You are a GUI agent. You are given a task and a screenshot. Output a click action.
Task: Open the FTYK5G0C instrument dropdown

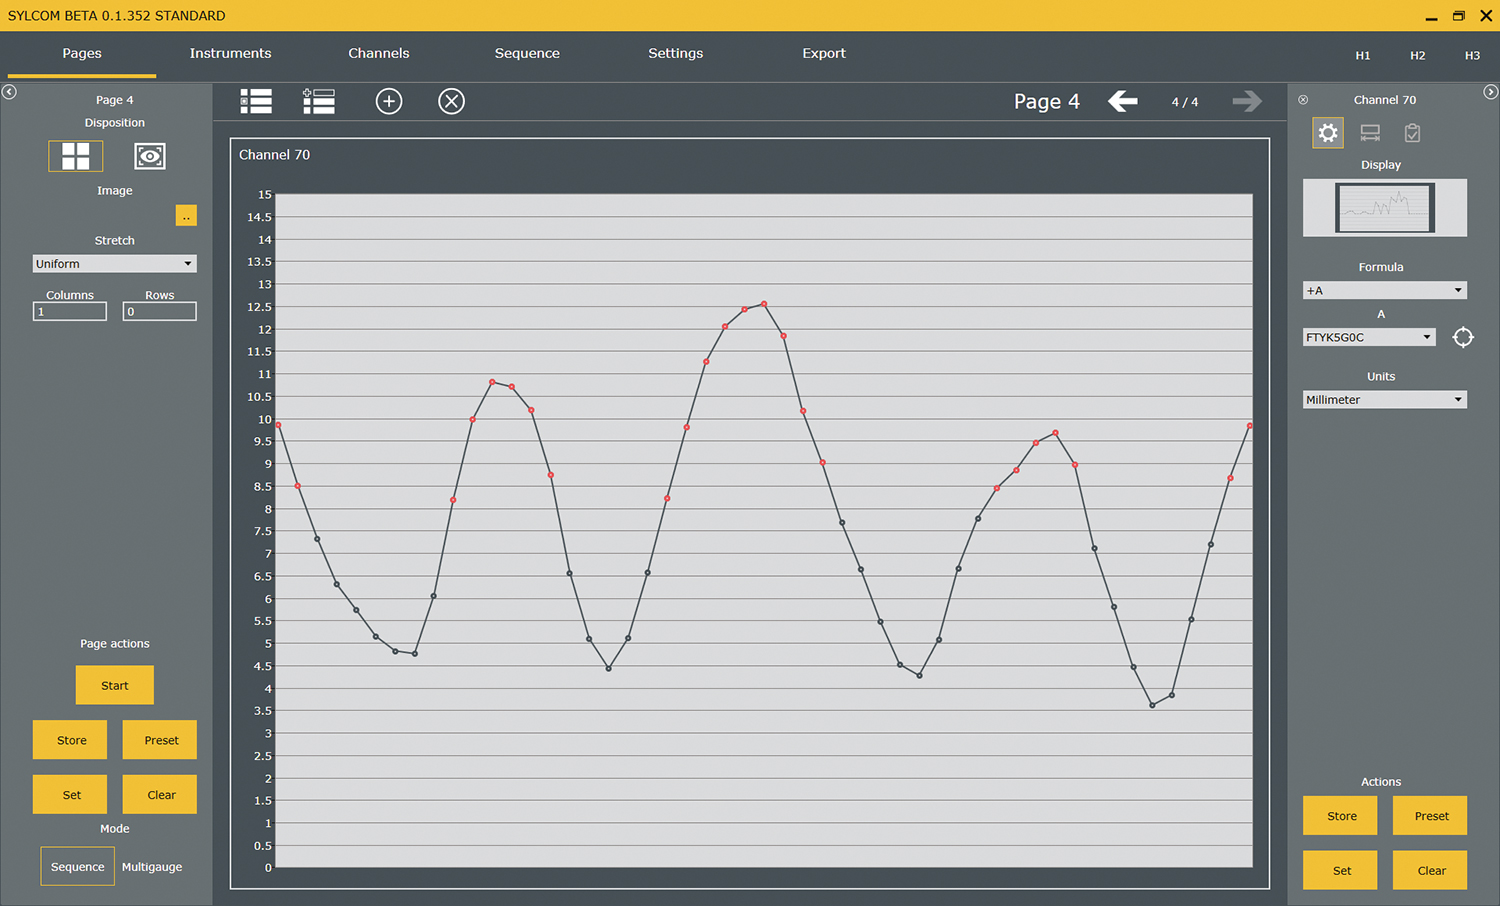point(1369,337)
